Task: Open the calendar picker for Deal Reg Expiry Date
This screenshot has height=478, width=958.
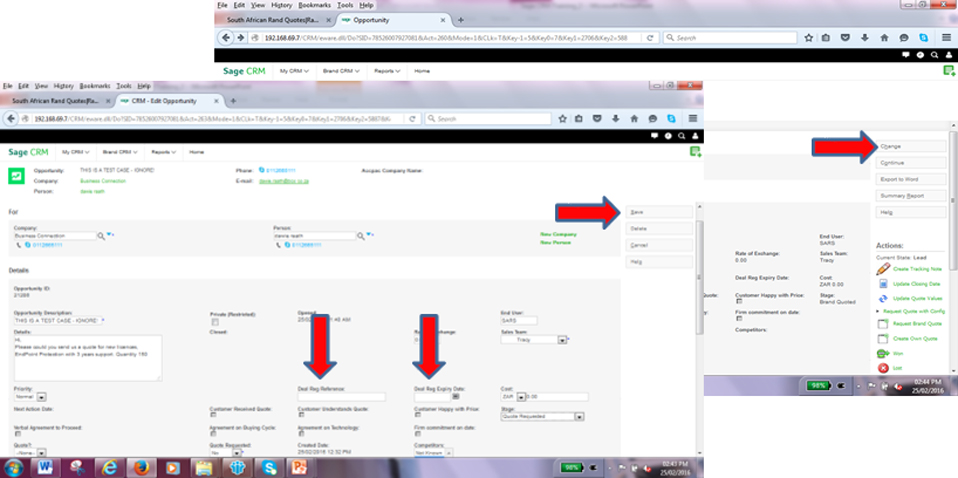Action: coord(456,397)
